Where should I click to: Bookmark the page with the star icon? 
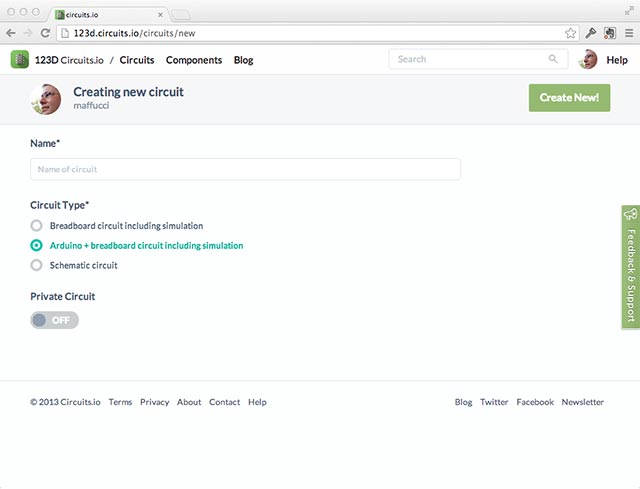(x=570, y=33)
